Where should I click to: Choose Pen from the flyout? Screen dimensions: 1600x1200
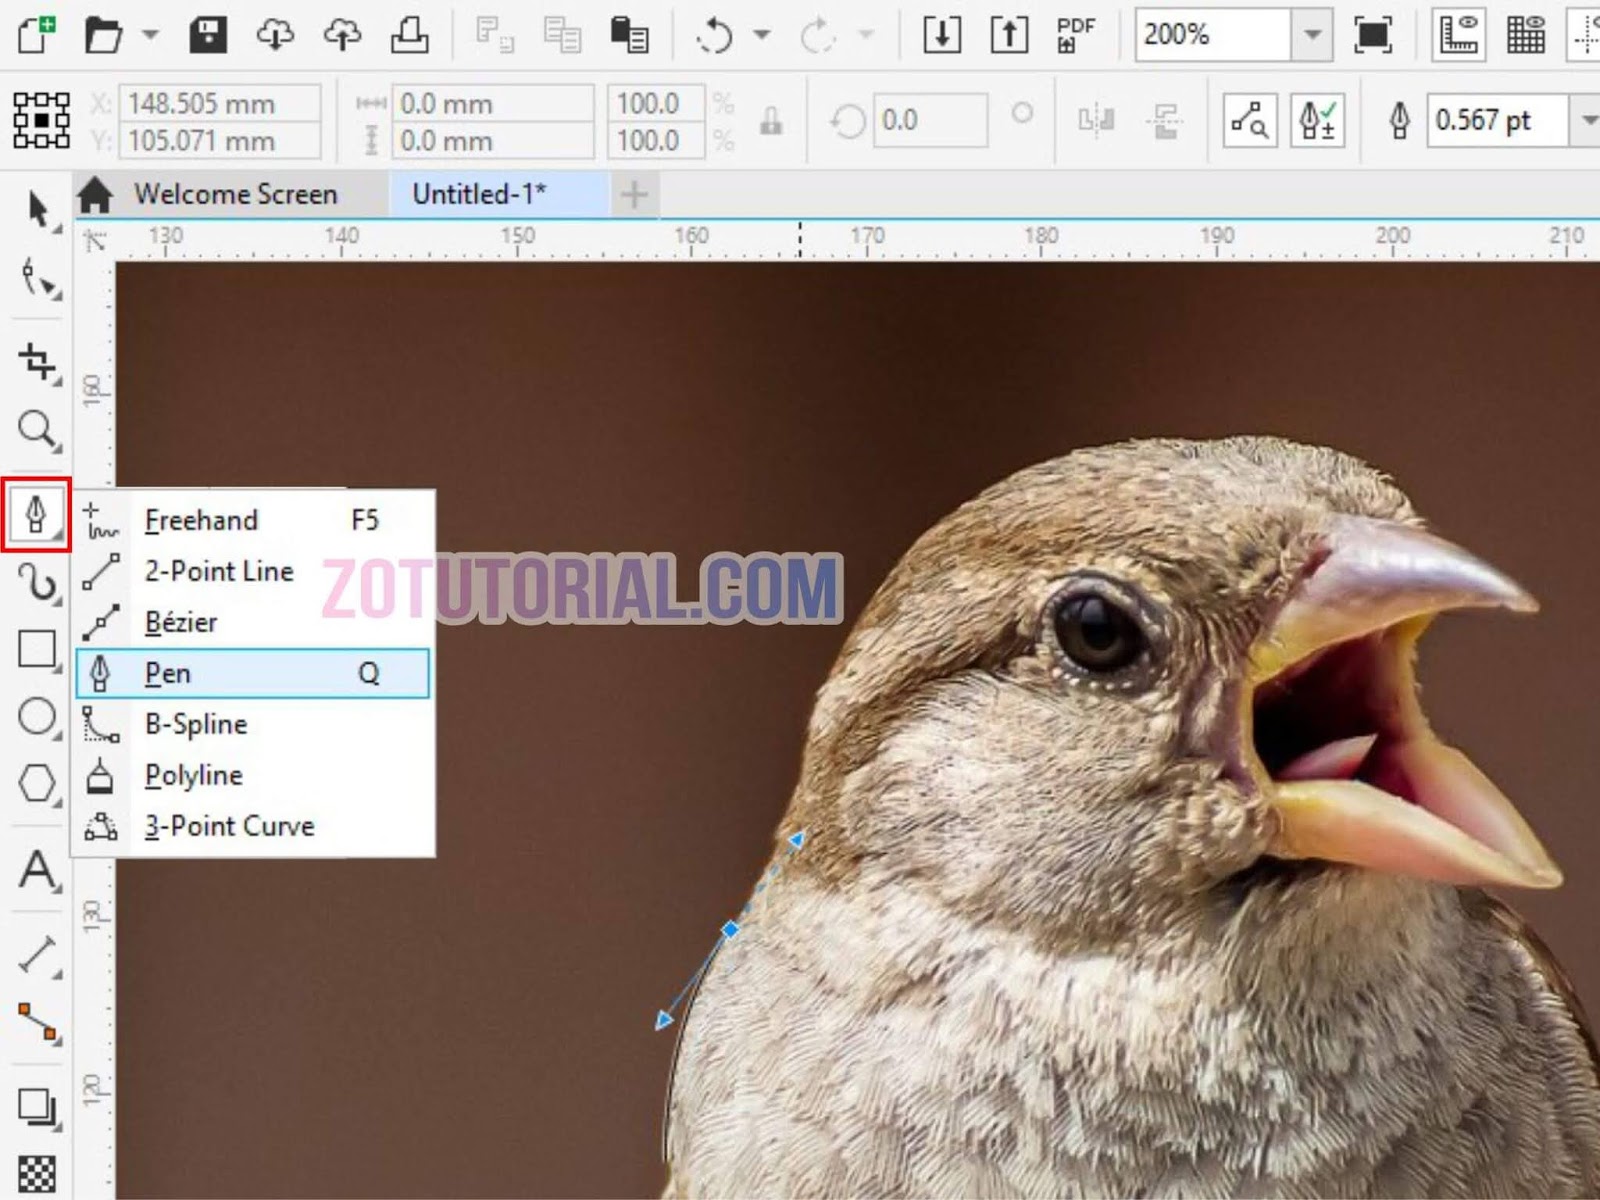253,673
